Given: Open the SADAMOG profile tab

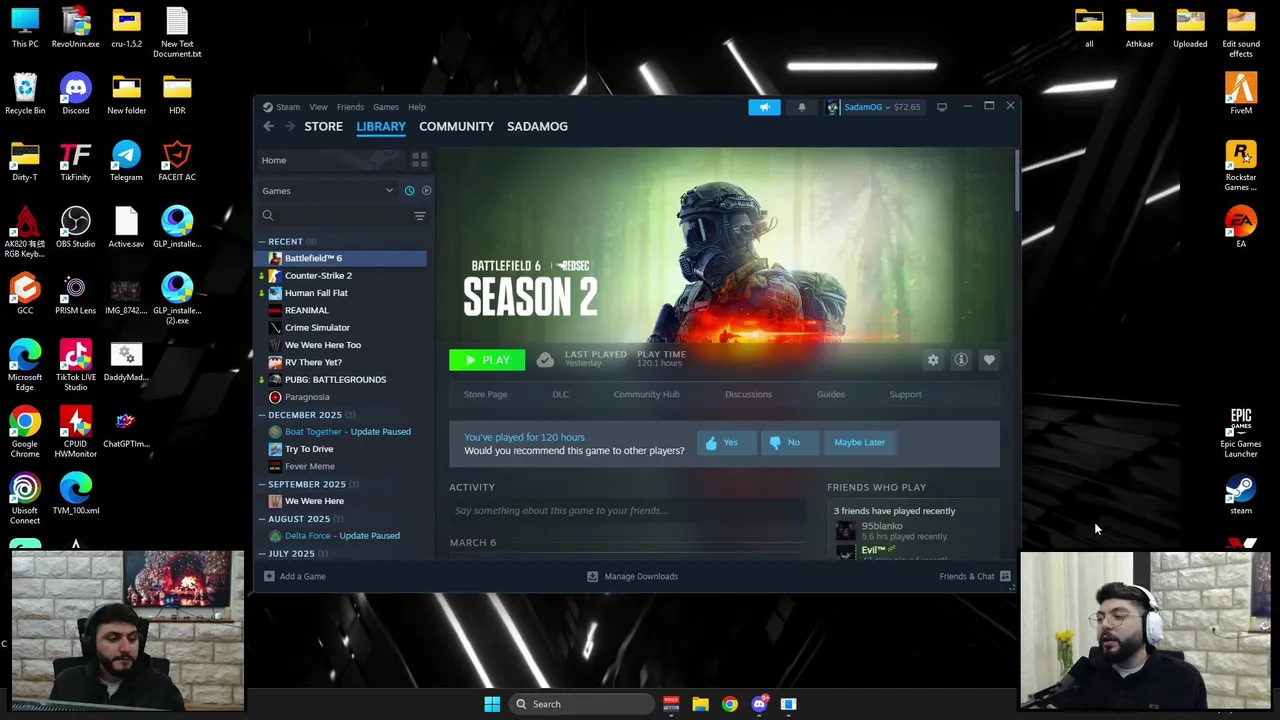Looking at the screenshot, I should coord(537,126).
